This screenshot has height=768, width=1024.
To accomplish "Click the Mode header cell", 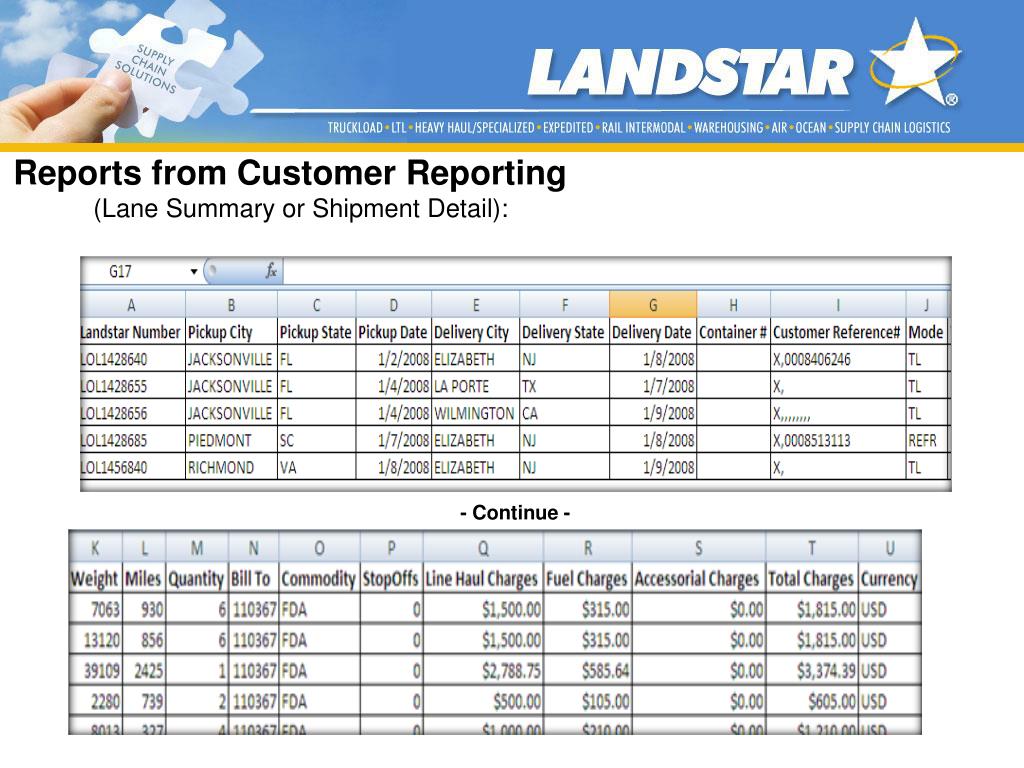I will pyautogui.click(x=926, y=332).
